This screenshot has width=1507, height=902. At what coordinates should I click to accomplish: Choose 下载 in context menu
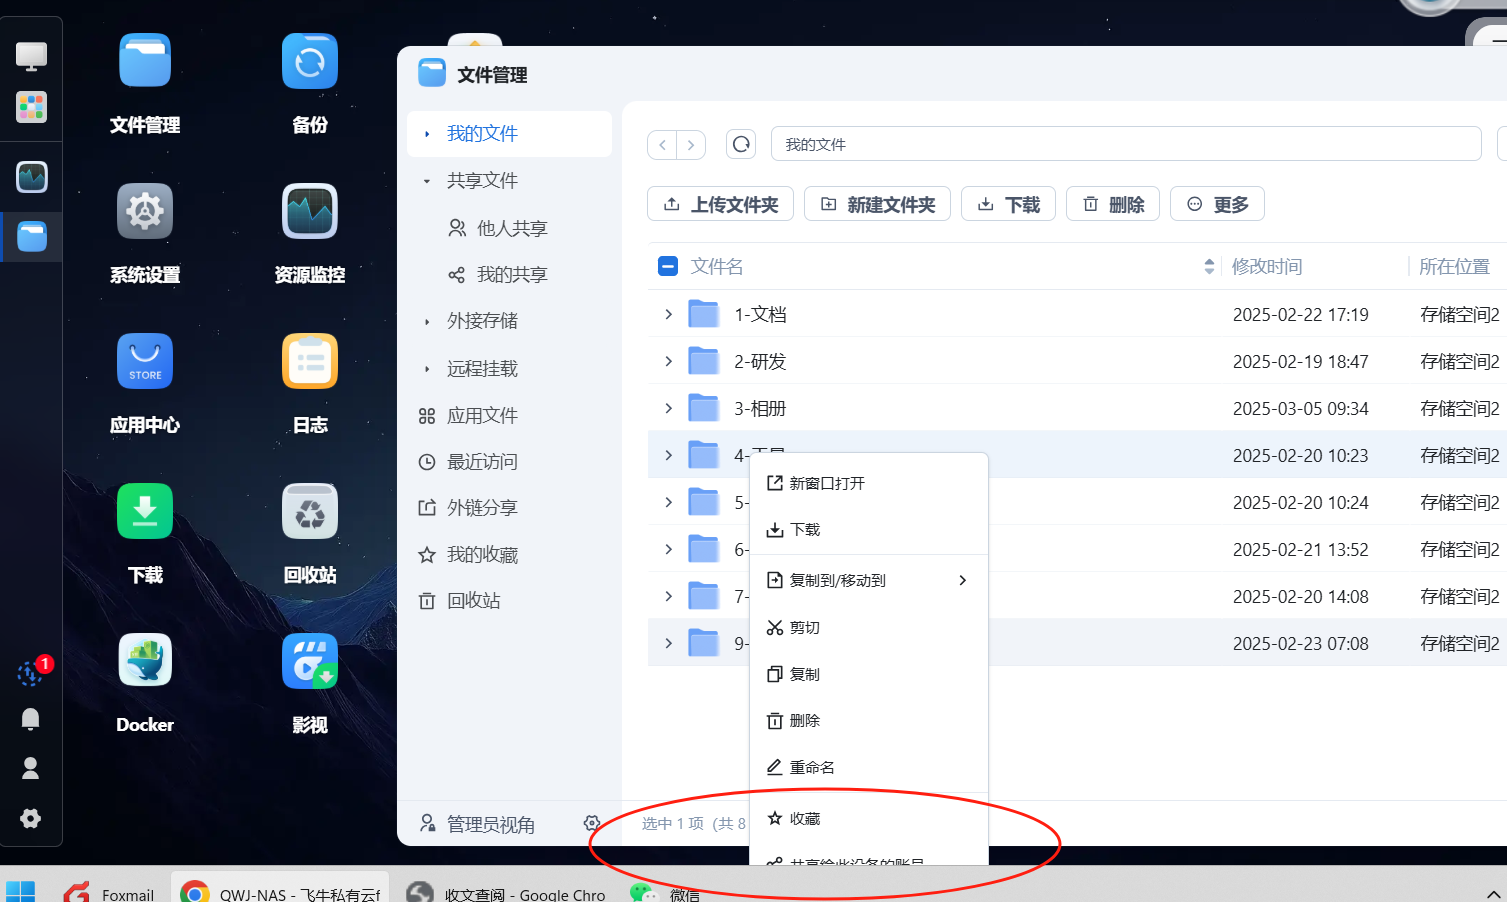(868, 530)
